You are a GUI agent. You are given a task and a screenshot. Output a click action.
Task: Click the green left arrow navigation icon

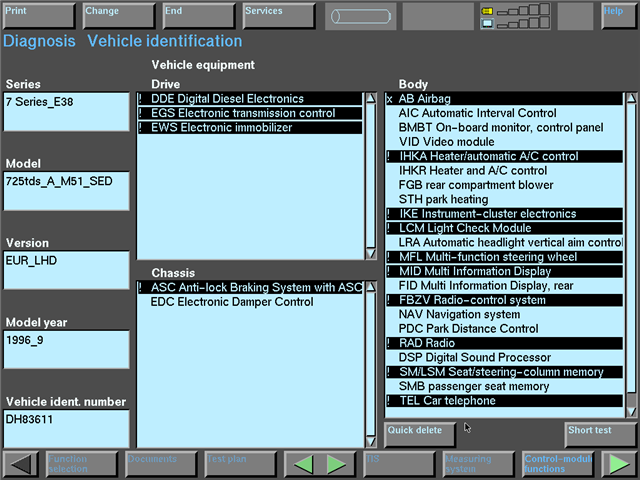pos(304,464)
